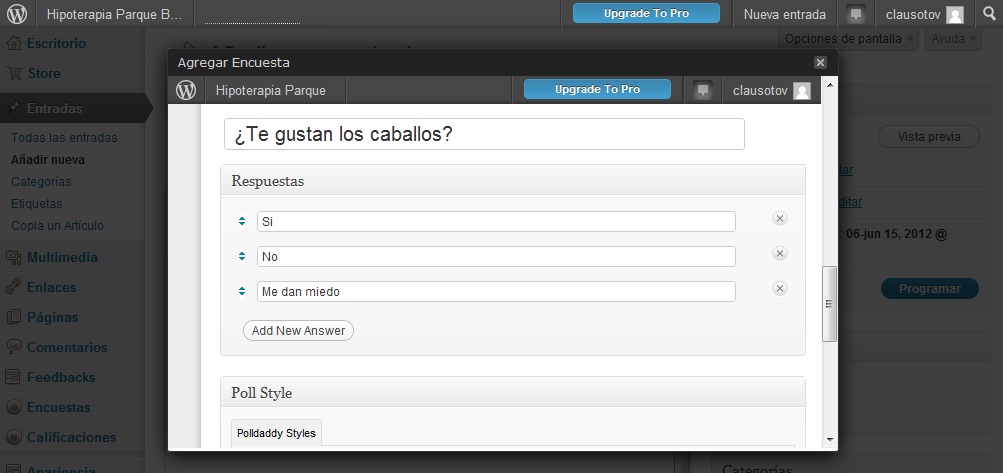The width and height of the screenshot is (1003, 473).
Task: Open Multimedia in the sidebar menu
Action: pos(62,257)
